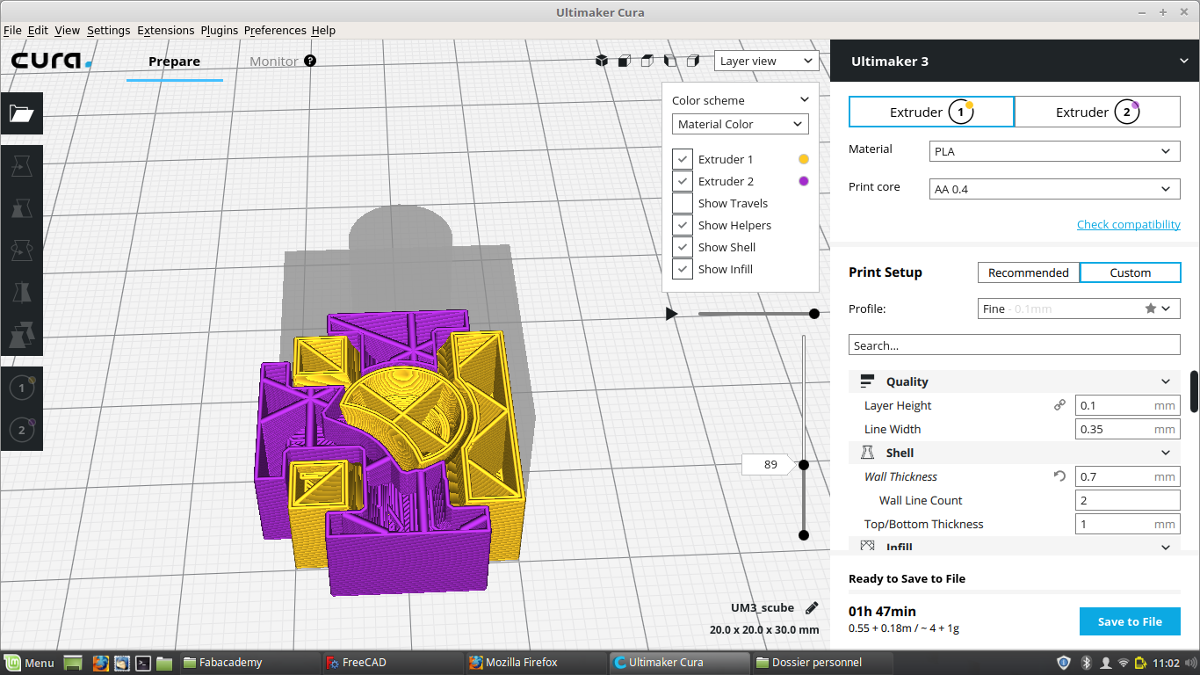Screen dimensions: 1200x675
Task: Show desktop via taskbar green icon
Action: 73,662
